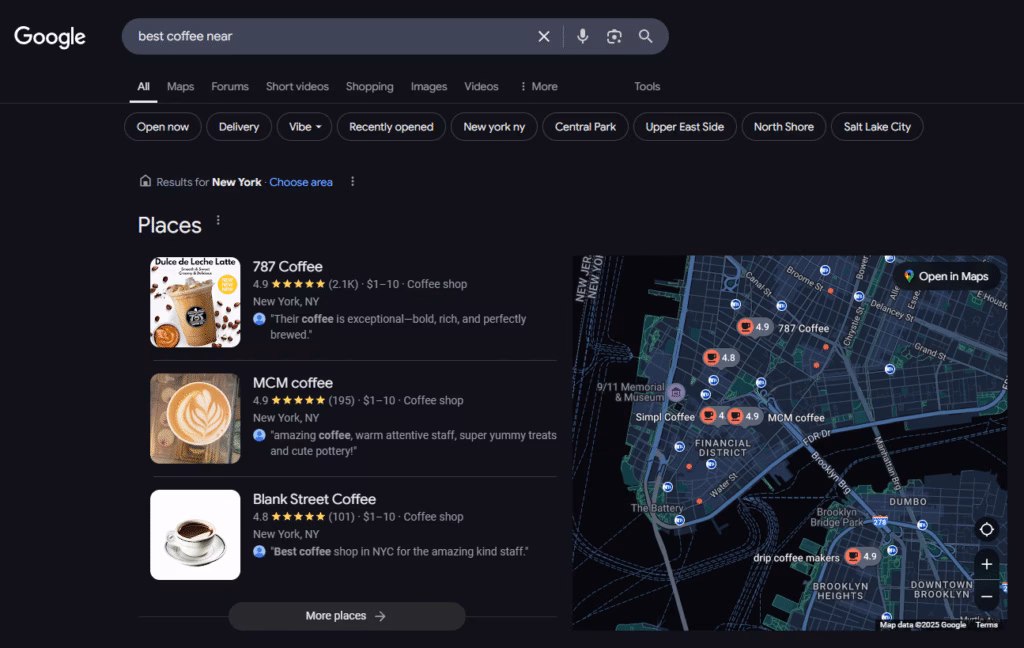
Task: Open the MCM coffee latte thumbnail
Action: pyautogui.click(x=195, y=419)
